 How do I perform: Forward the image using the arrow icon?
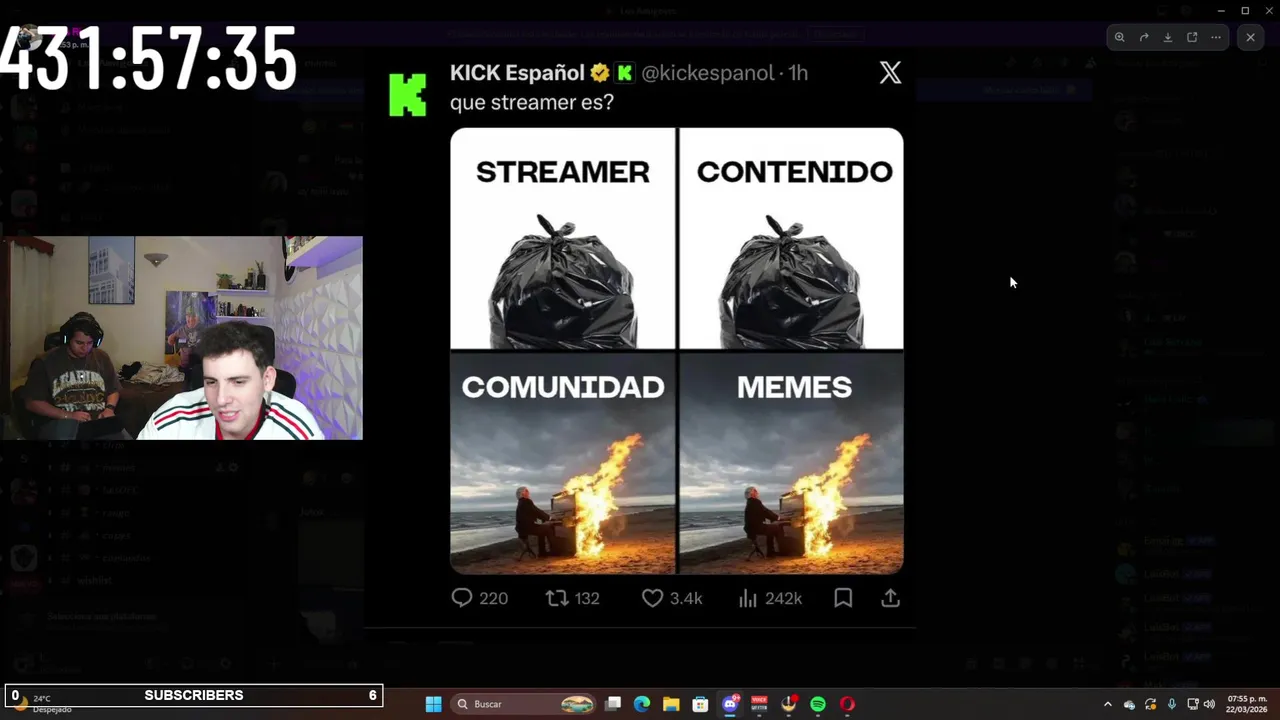(x=1144, y=37)
